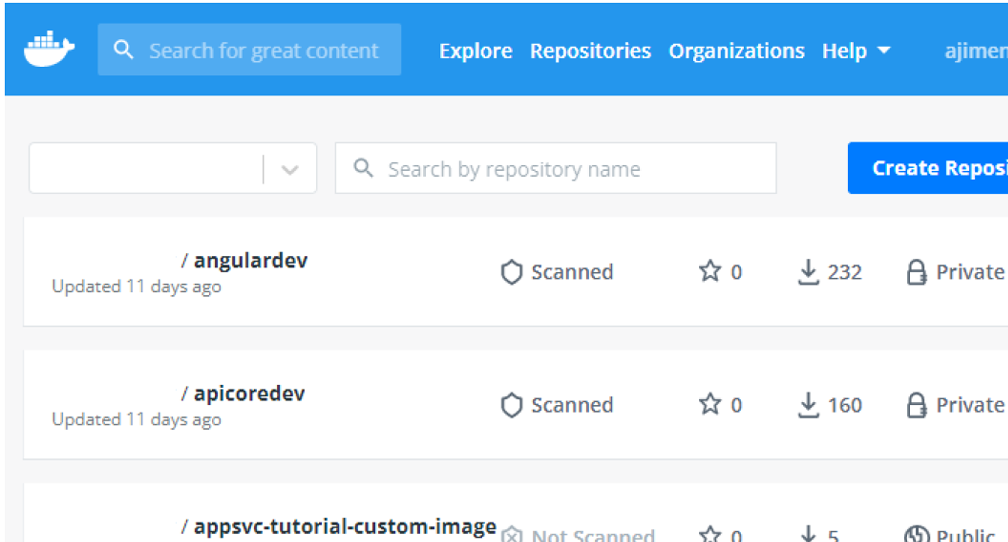
Task: Go to the Explore page
Action: (x=475, y=51)
